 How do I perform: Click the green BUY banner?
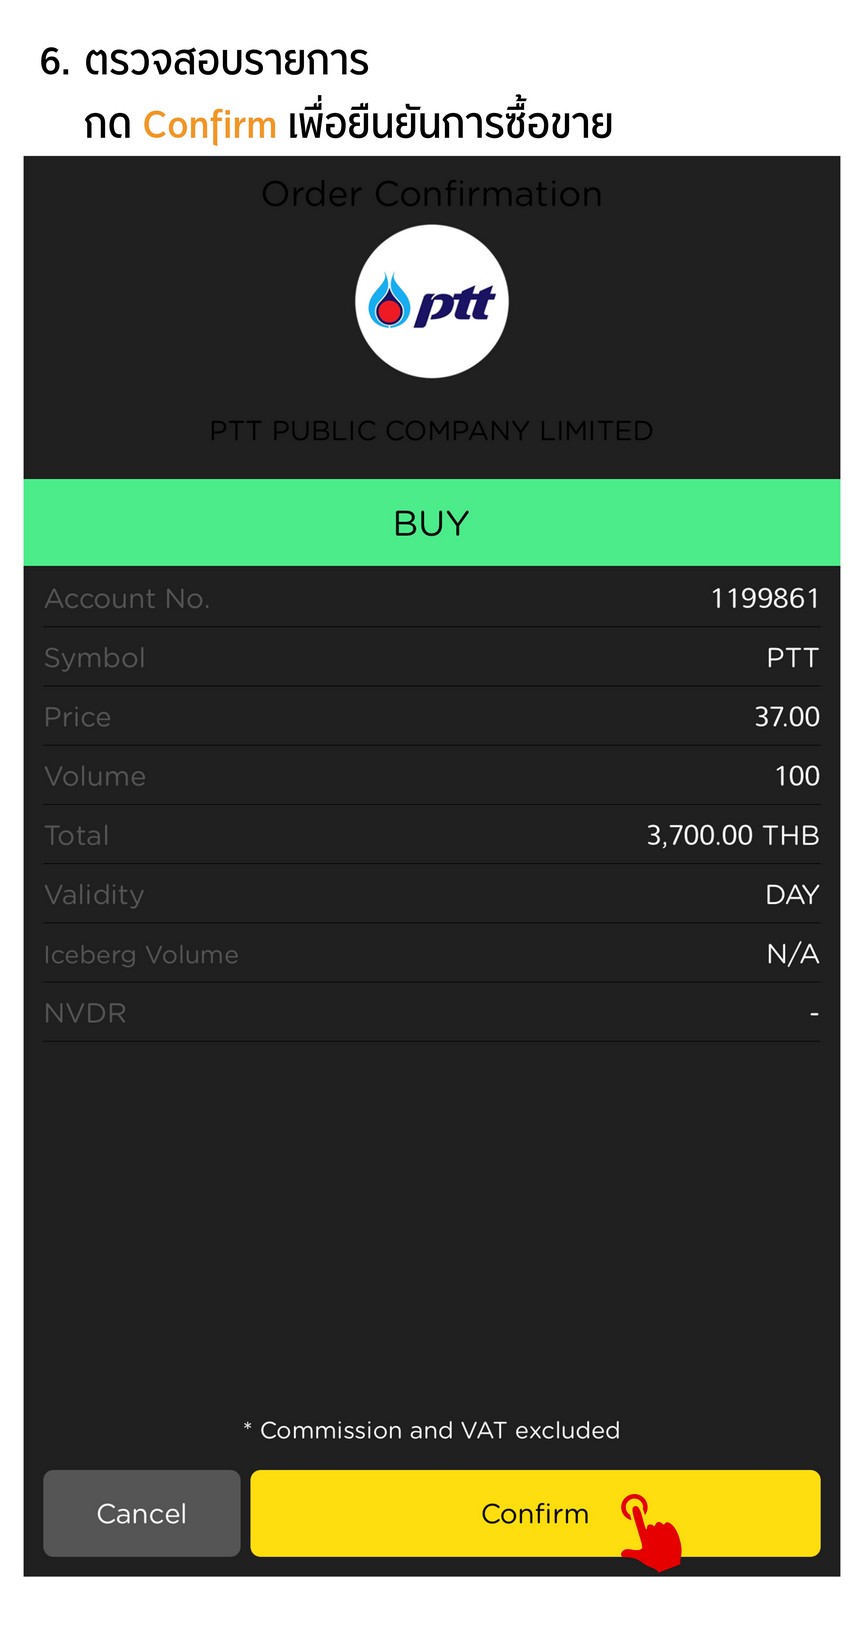(x=432, y=523)
